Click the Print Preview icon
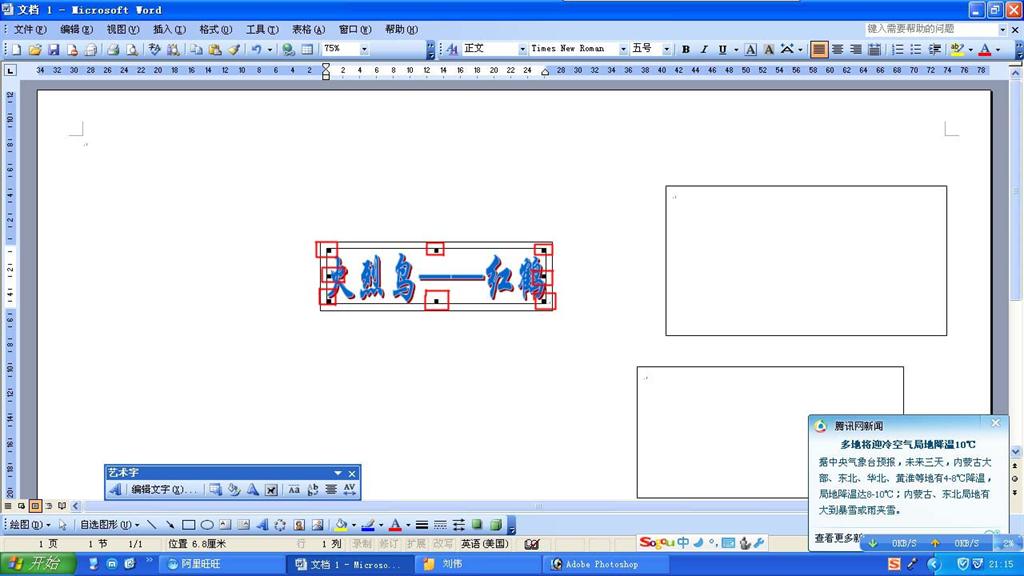 (x=131, y=49)
